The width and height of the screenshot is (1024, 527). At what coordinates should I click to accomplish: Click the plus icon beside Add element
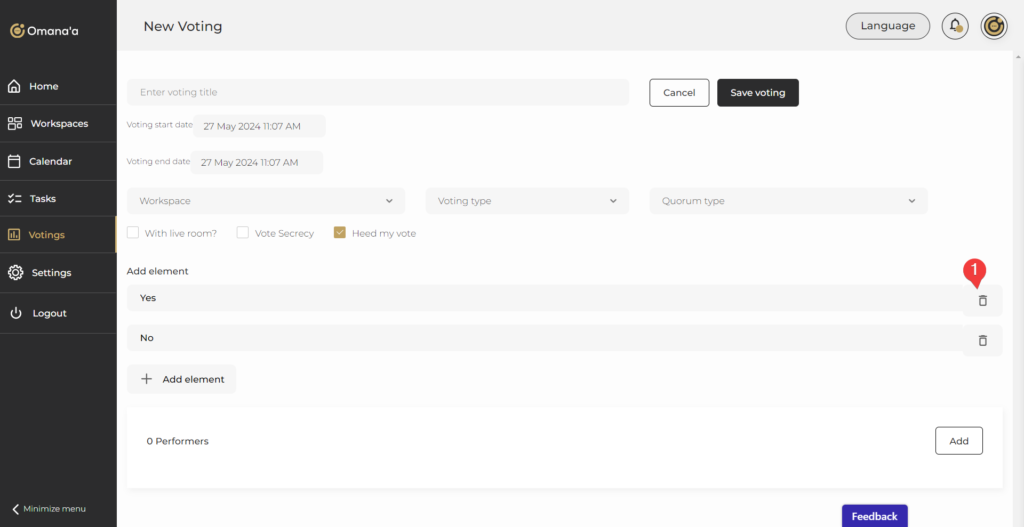pyautogui.click(x=146, y=379)
